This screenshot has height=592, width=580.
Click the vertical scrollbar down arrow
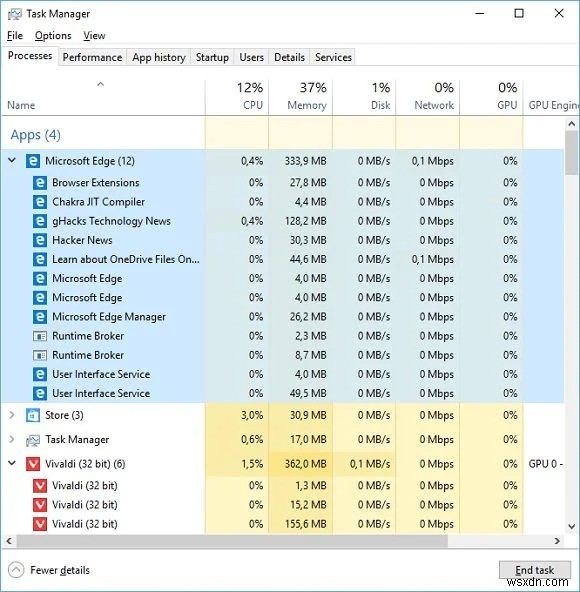click(571, 526)
